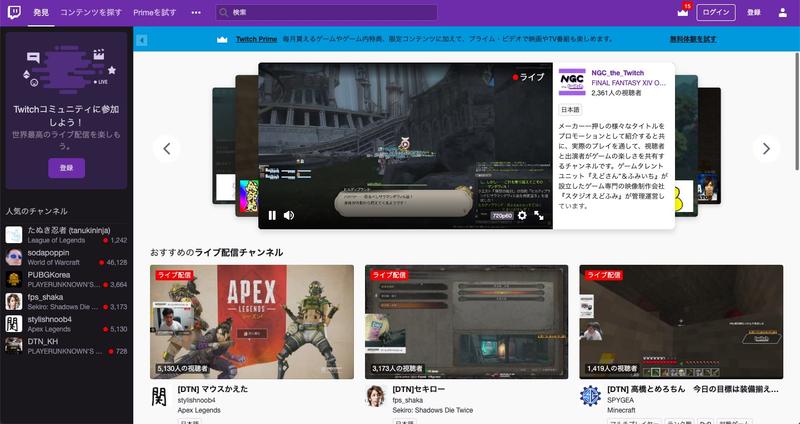800x424 pixels.
Task: Click the NGC channel logo
Action: click(x=572, y=82)
